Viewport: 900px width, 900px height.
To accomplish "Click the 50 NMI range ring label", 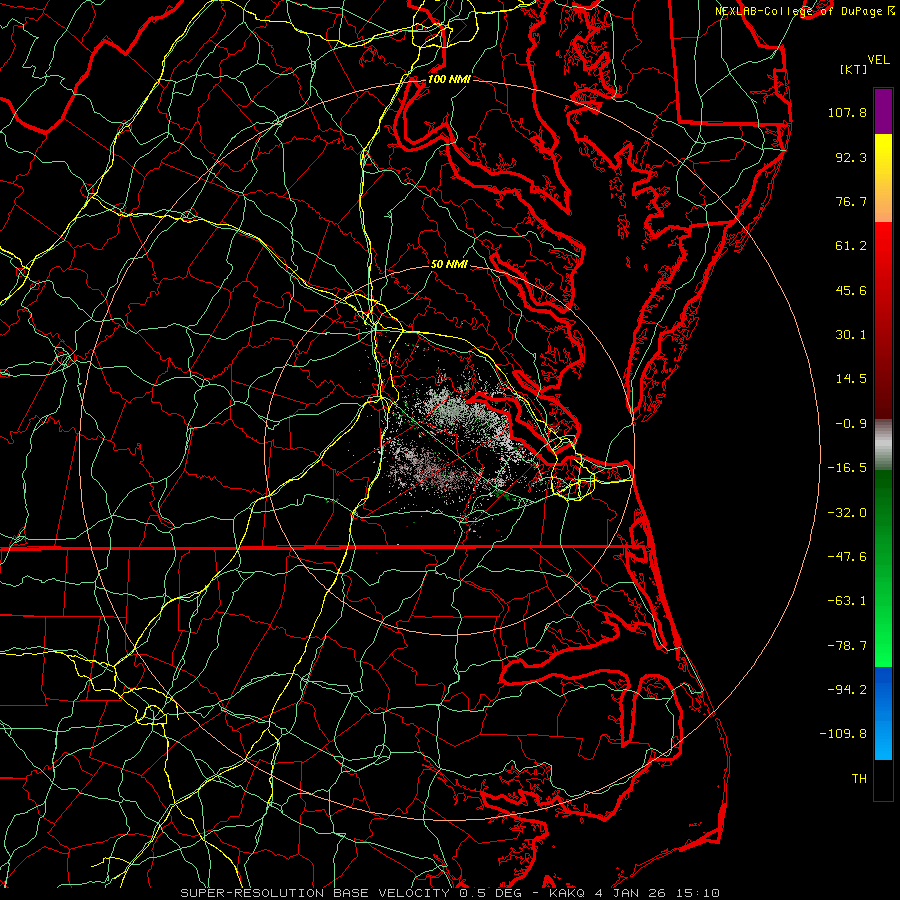I will pyautogui.click(x=449, y=264).
